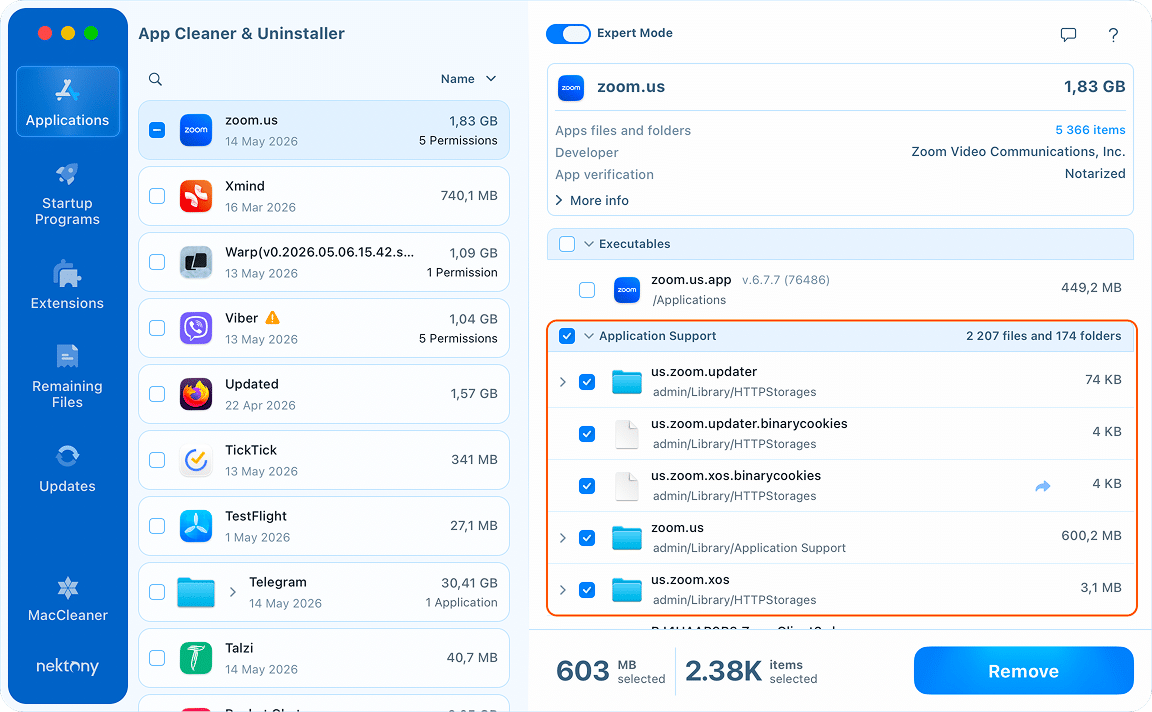The image size is (1152, 712).
Task: Uncheck us.zoom.xos.binarycookies checkbox
Action: [587, 486]
